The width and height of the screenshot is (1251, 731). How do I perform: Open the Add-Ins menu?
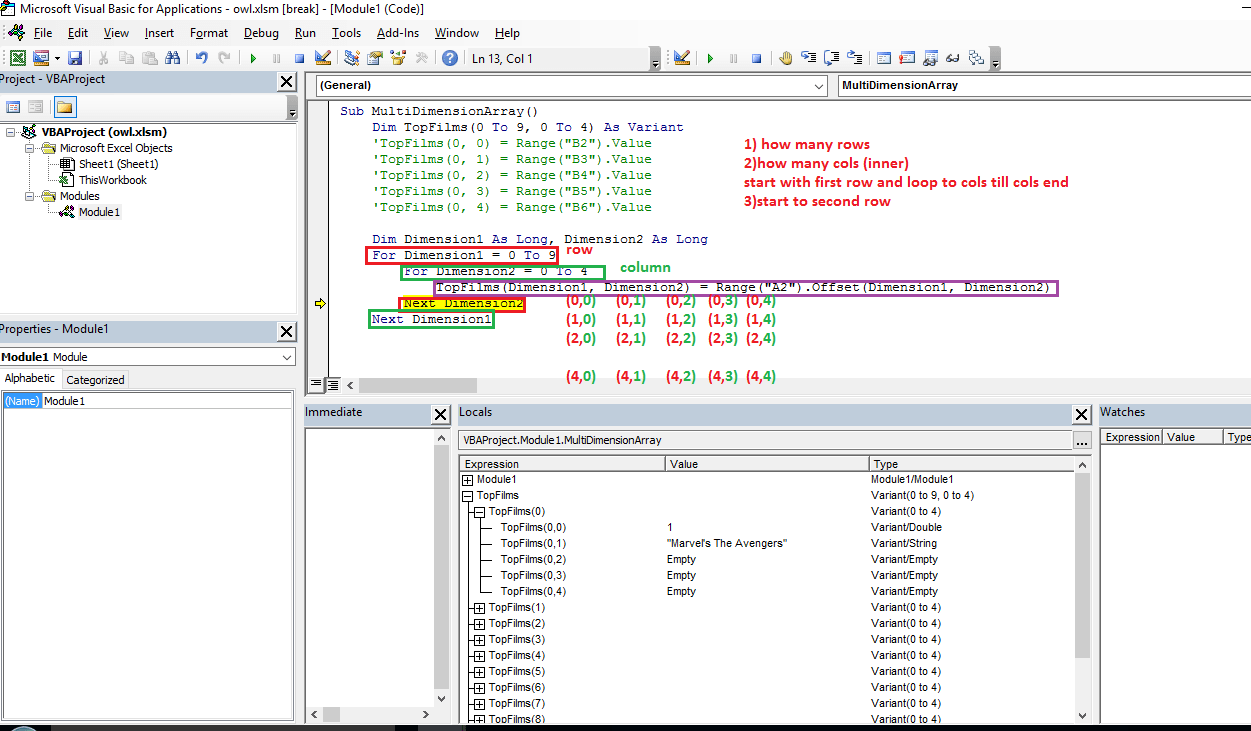(x=398, y=33)
